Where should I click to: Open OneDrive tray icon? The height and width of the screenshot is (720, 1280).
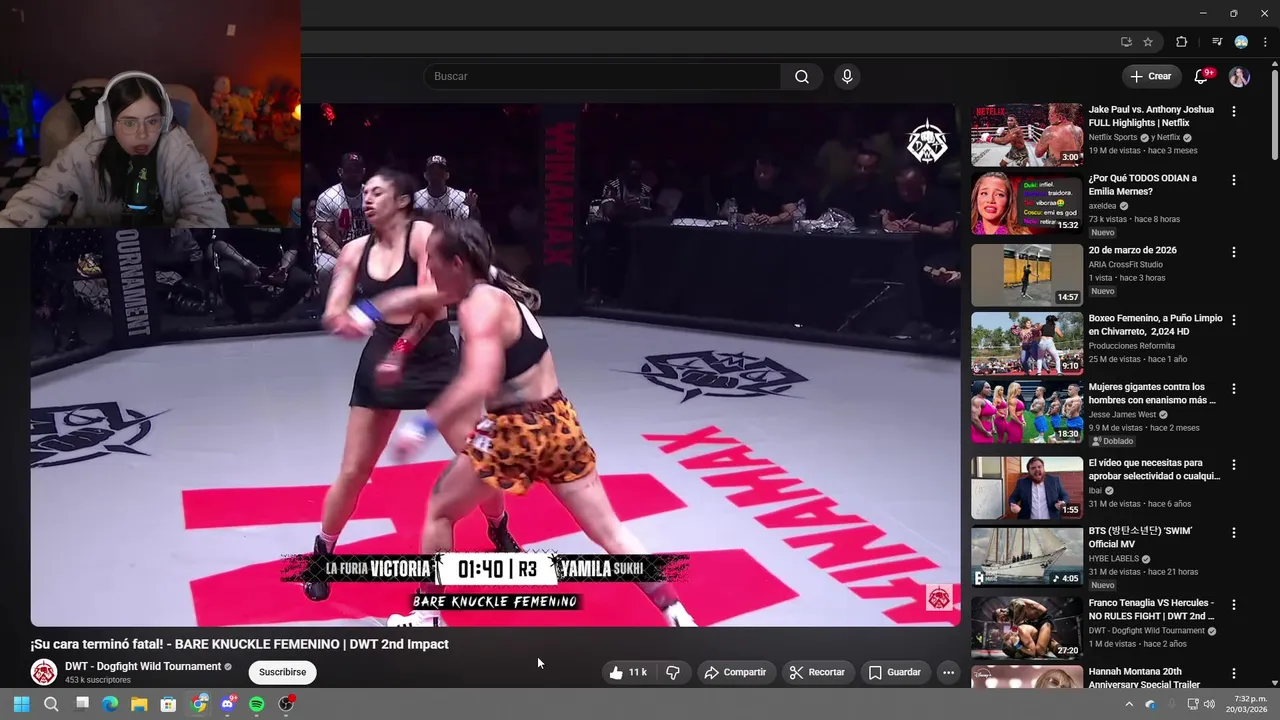coord(1151,704)
